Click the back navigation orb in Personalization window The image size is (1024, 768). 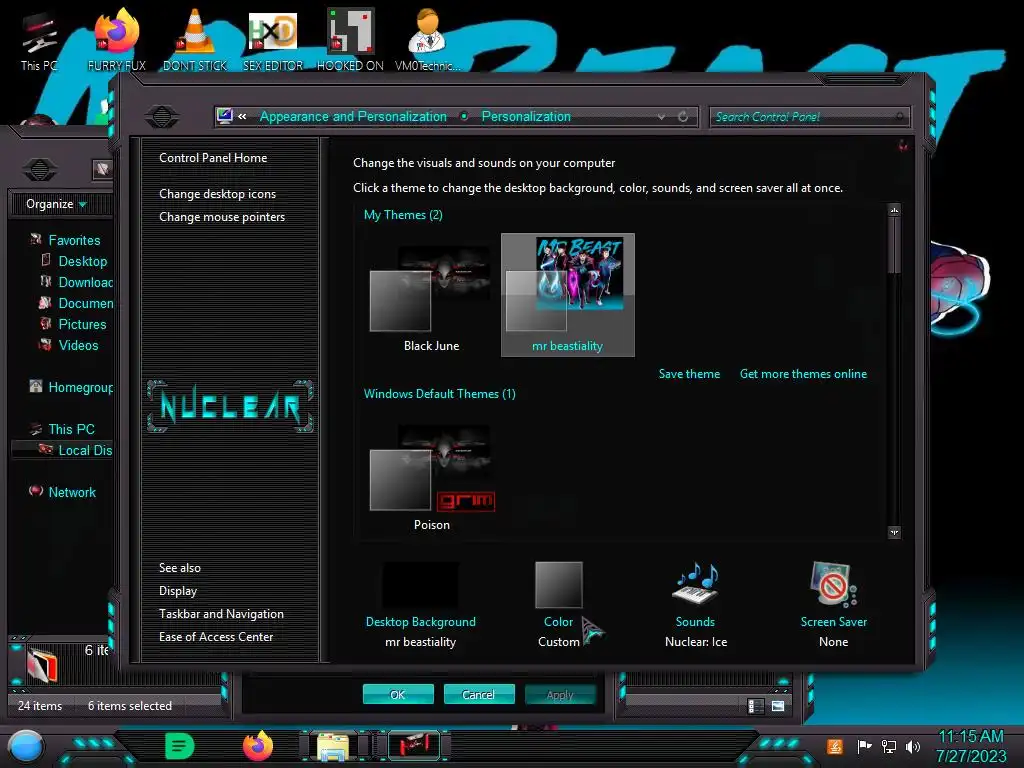coord(161,117)
